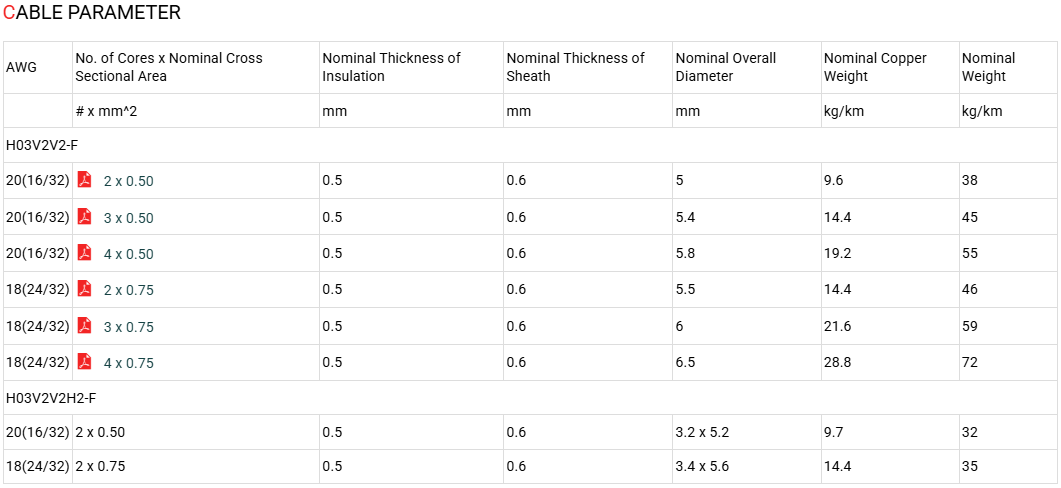Select the H03V2V2H2-F section row

coord(530,398)
